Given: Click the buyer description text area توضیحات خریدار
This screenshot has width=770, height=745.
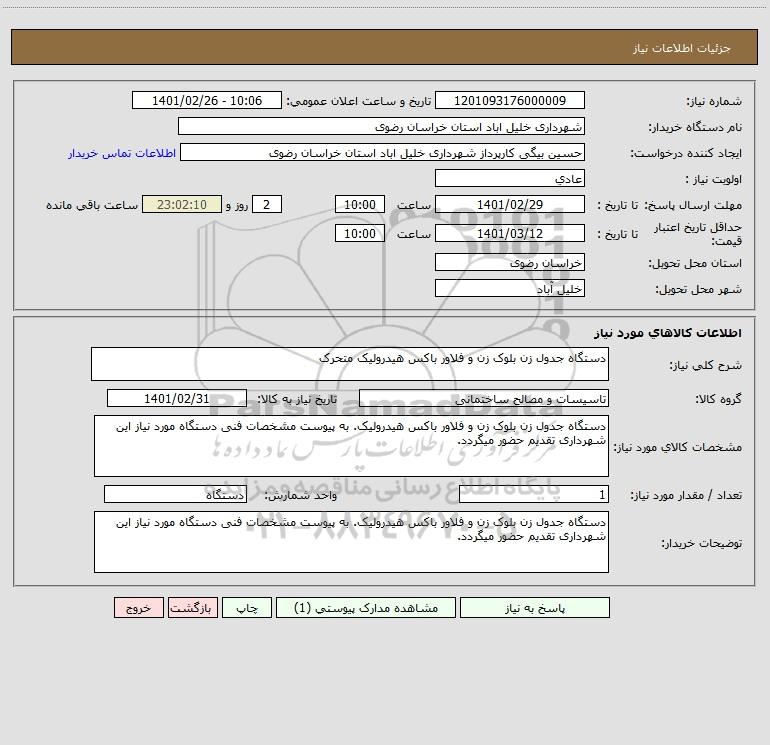Looking at the screenshot, I should 351,542.
